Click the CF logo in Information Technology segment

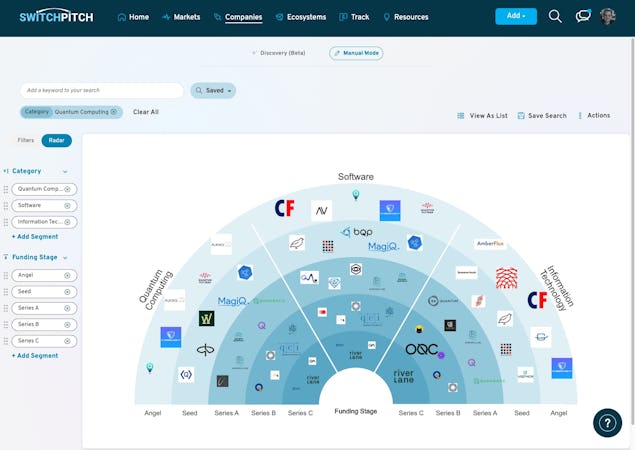[537, 300]
